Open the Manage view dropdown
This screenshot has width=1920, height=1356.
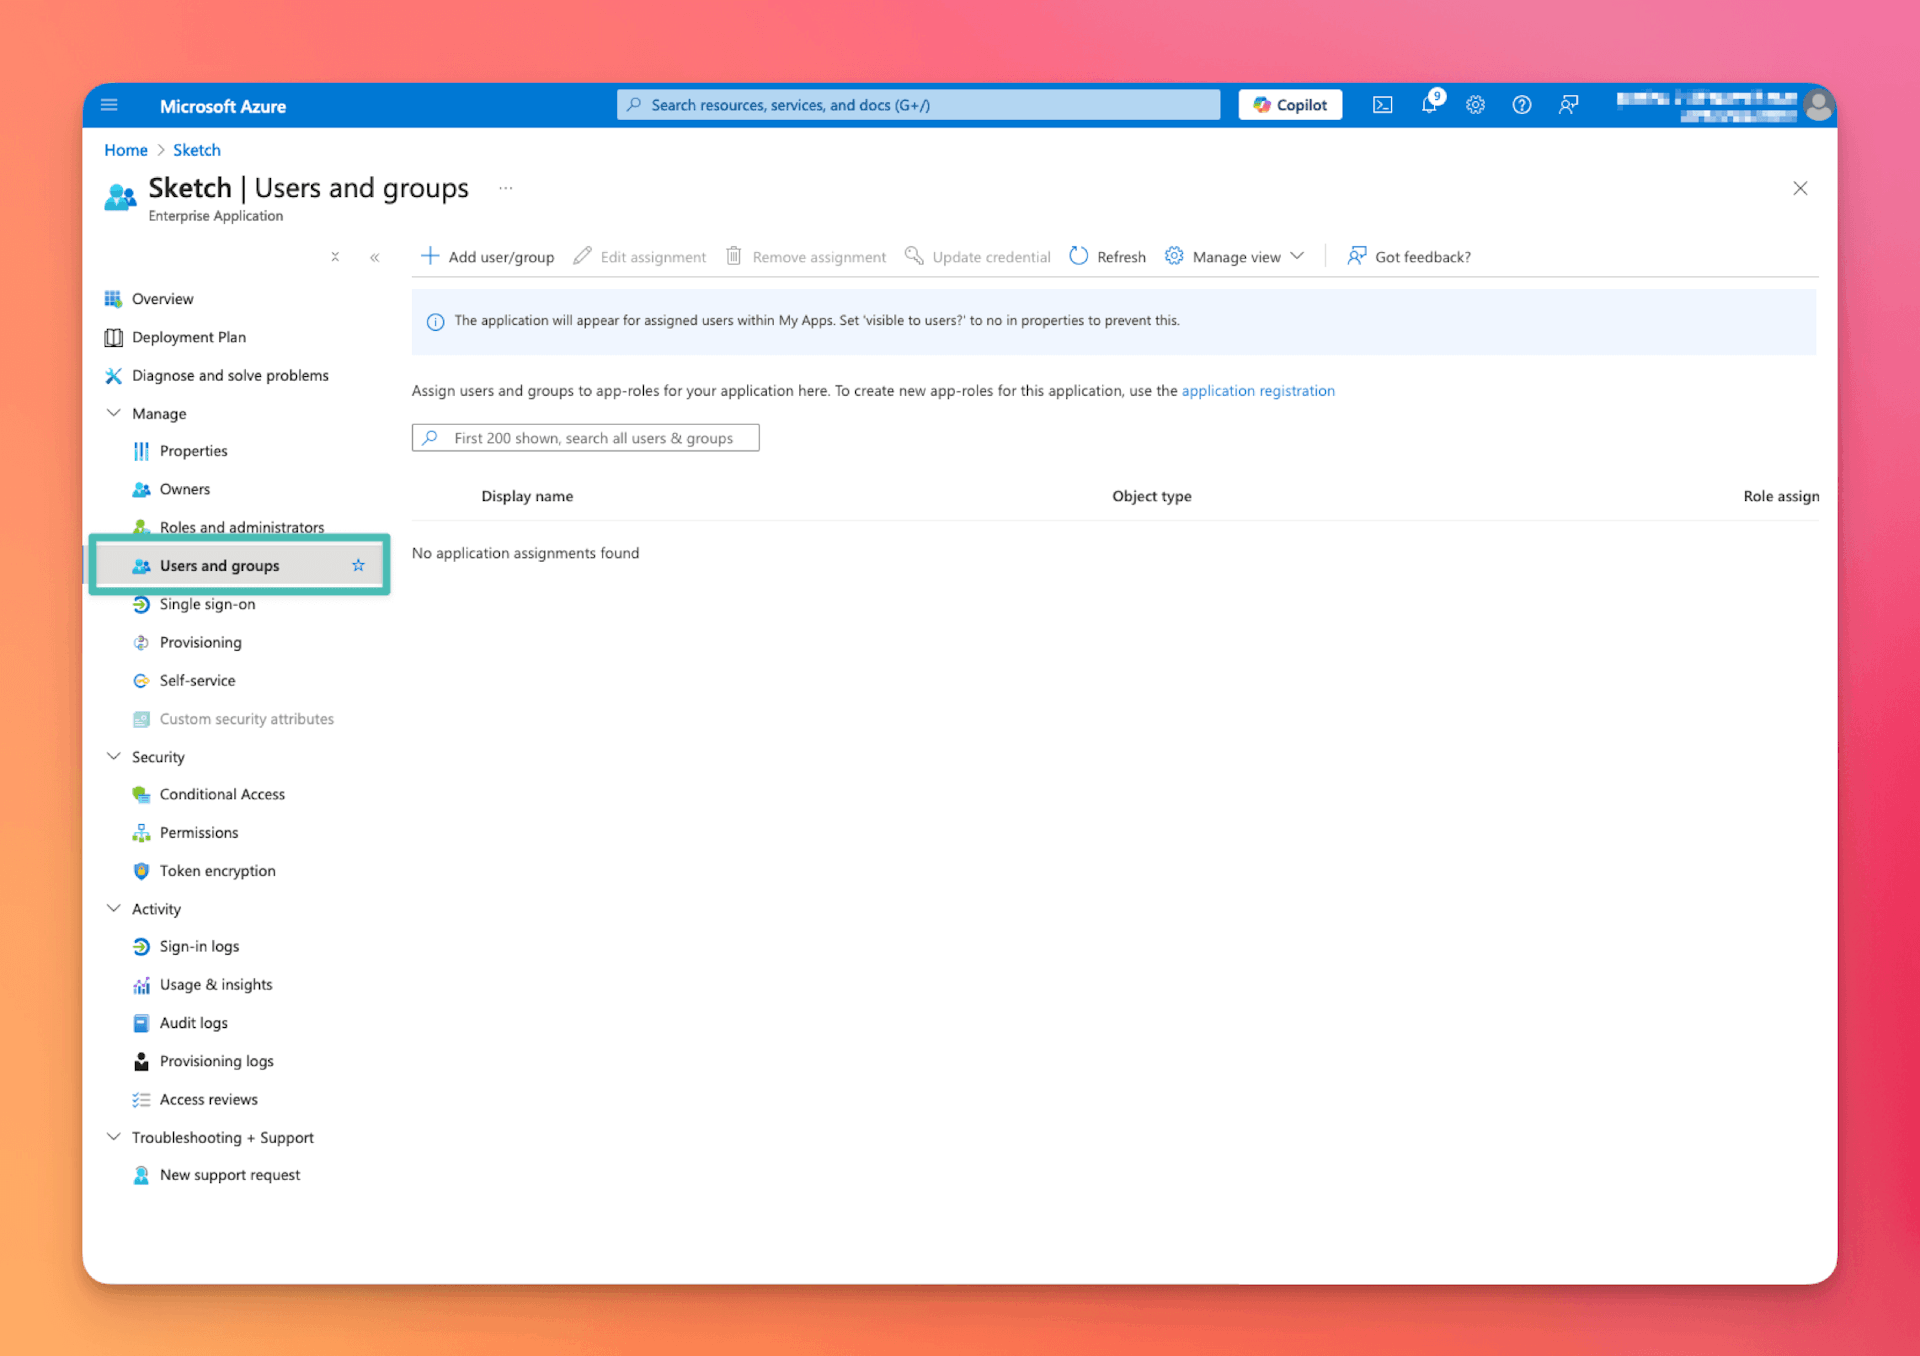click(x=1234, y=257)
